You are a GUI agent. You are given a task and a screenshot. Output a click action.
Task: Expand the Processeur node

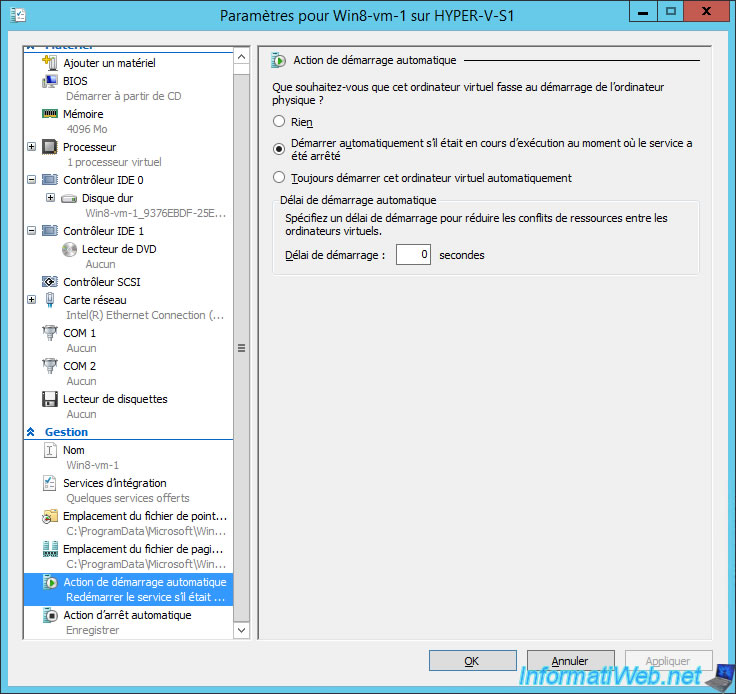coord(31,147)
